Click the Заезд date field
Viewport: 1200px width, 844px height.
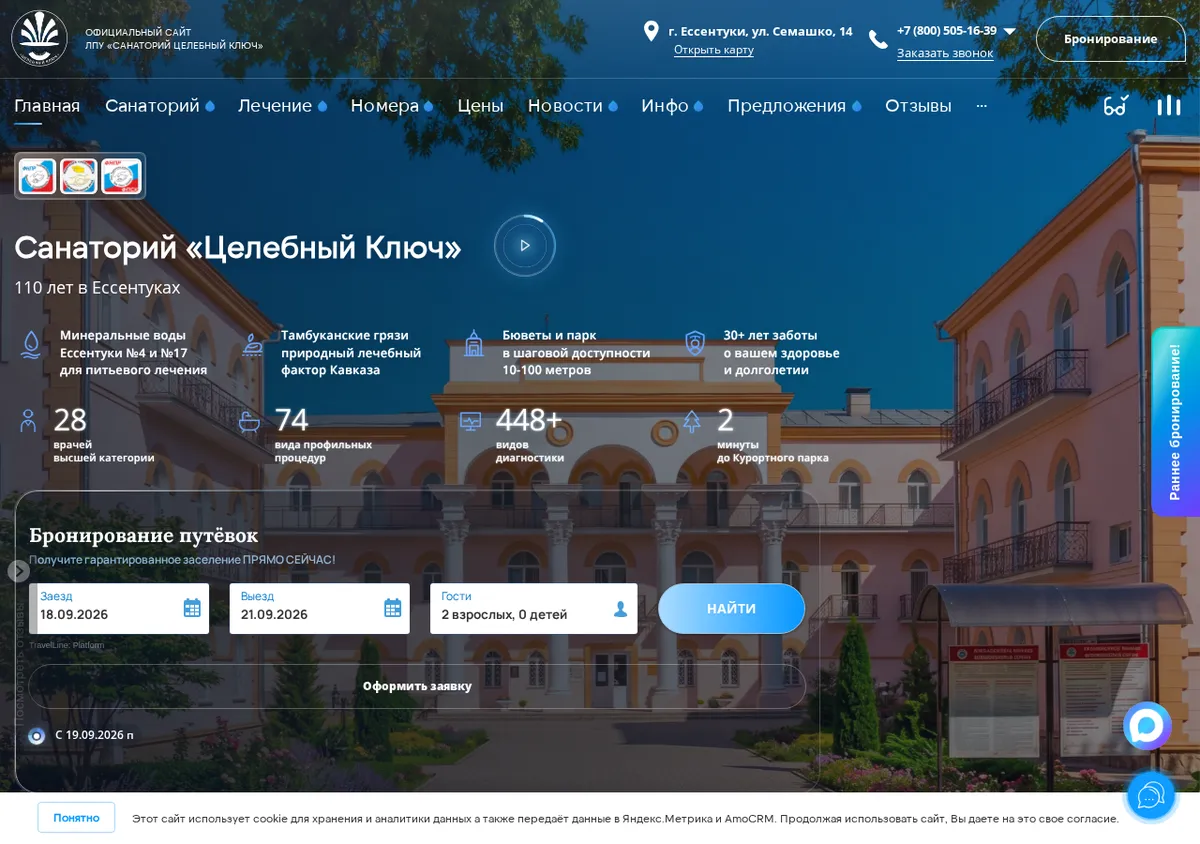[119, 608]
